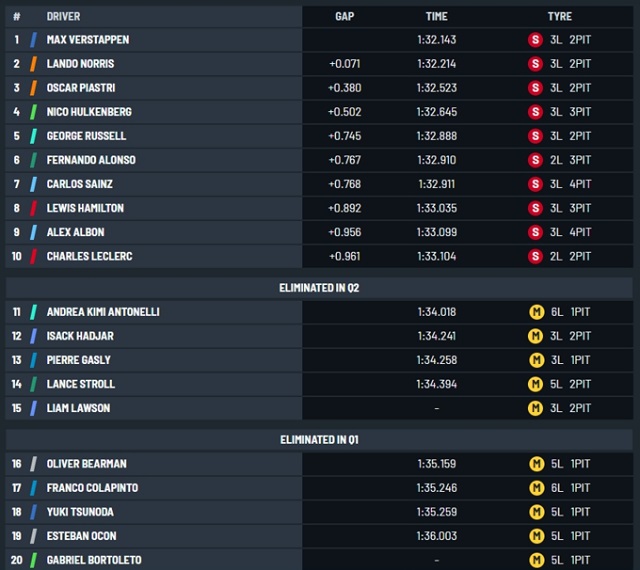
Task: Click Oliver Bearman's medium tyre icon
Action: click(x=535, y=464)
